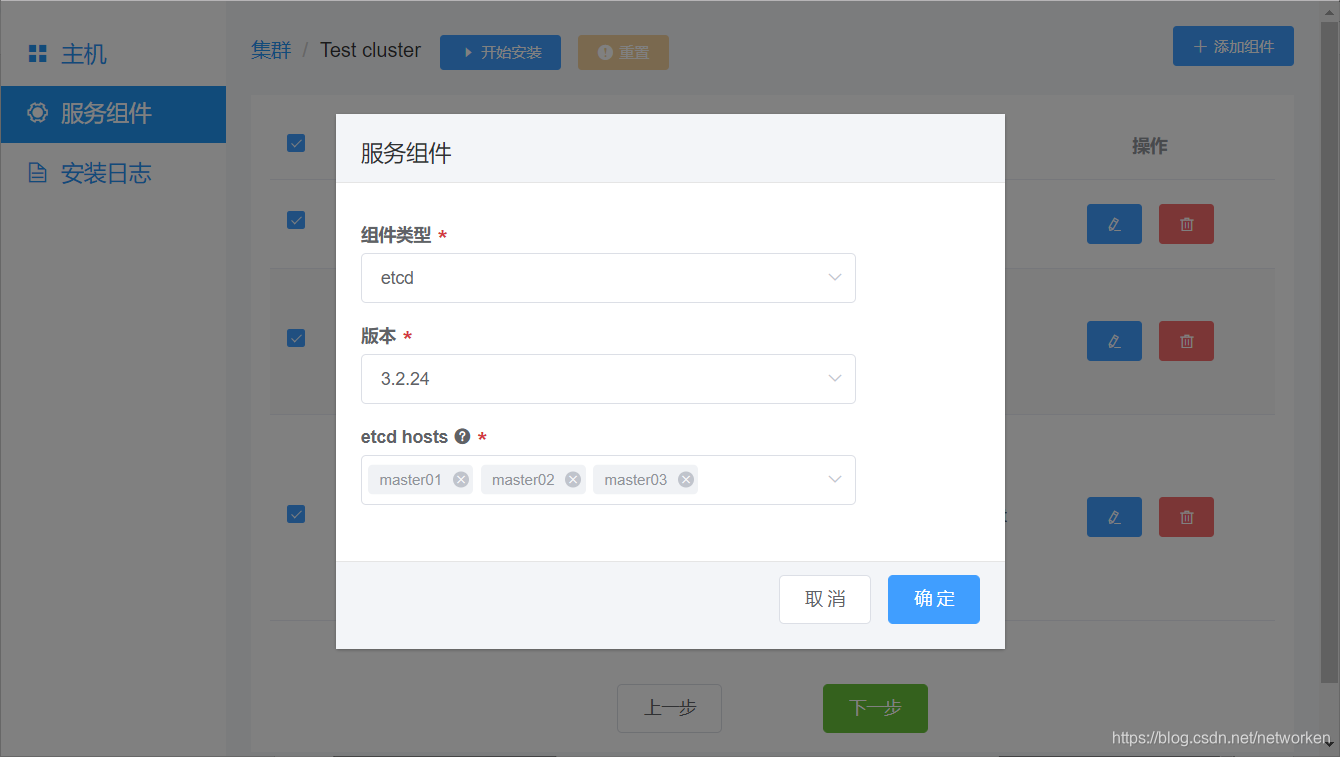Viewport: 1340px width, 757px height.
Task: Click the 集群 breadcrumb link
Action: (271, 50)
